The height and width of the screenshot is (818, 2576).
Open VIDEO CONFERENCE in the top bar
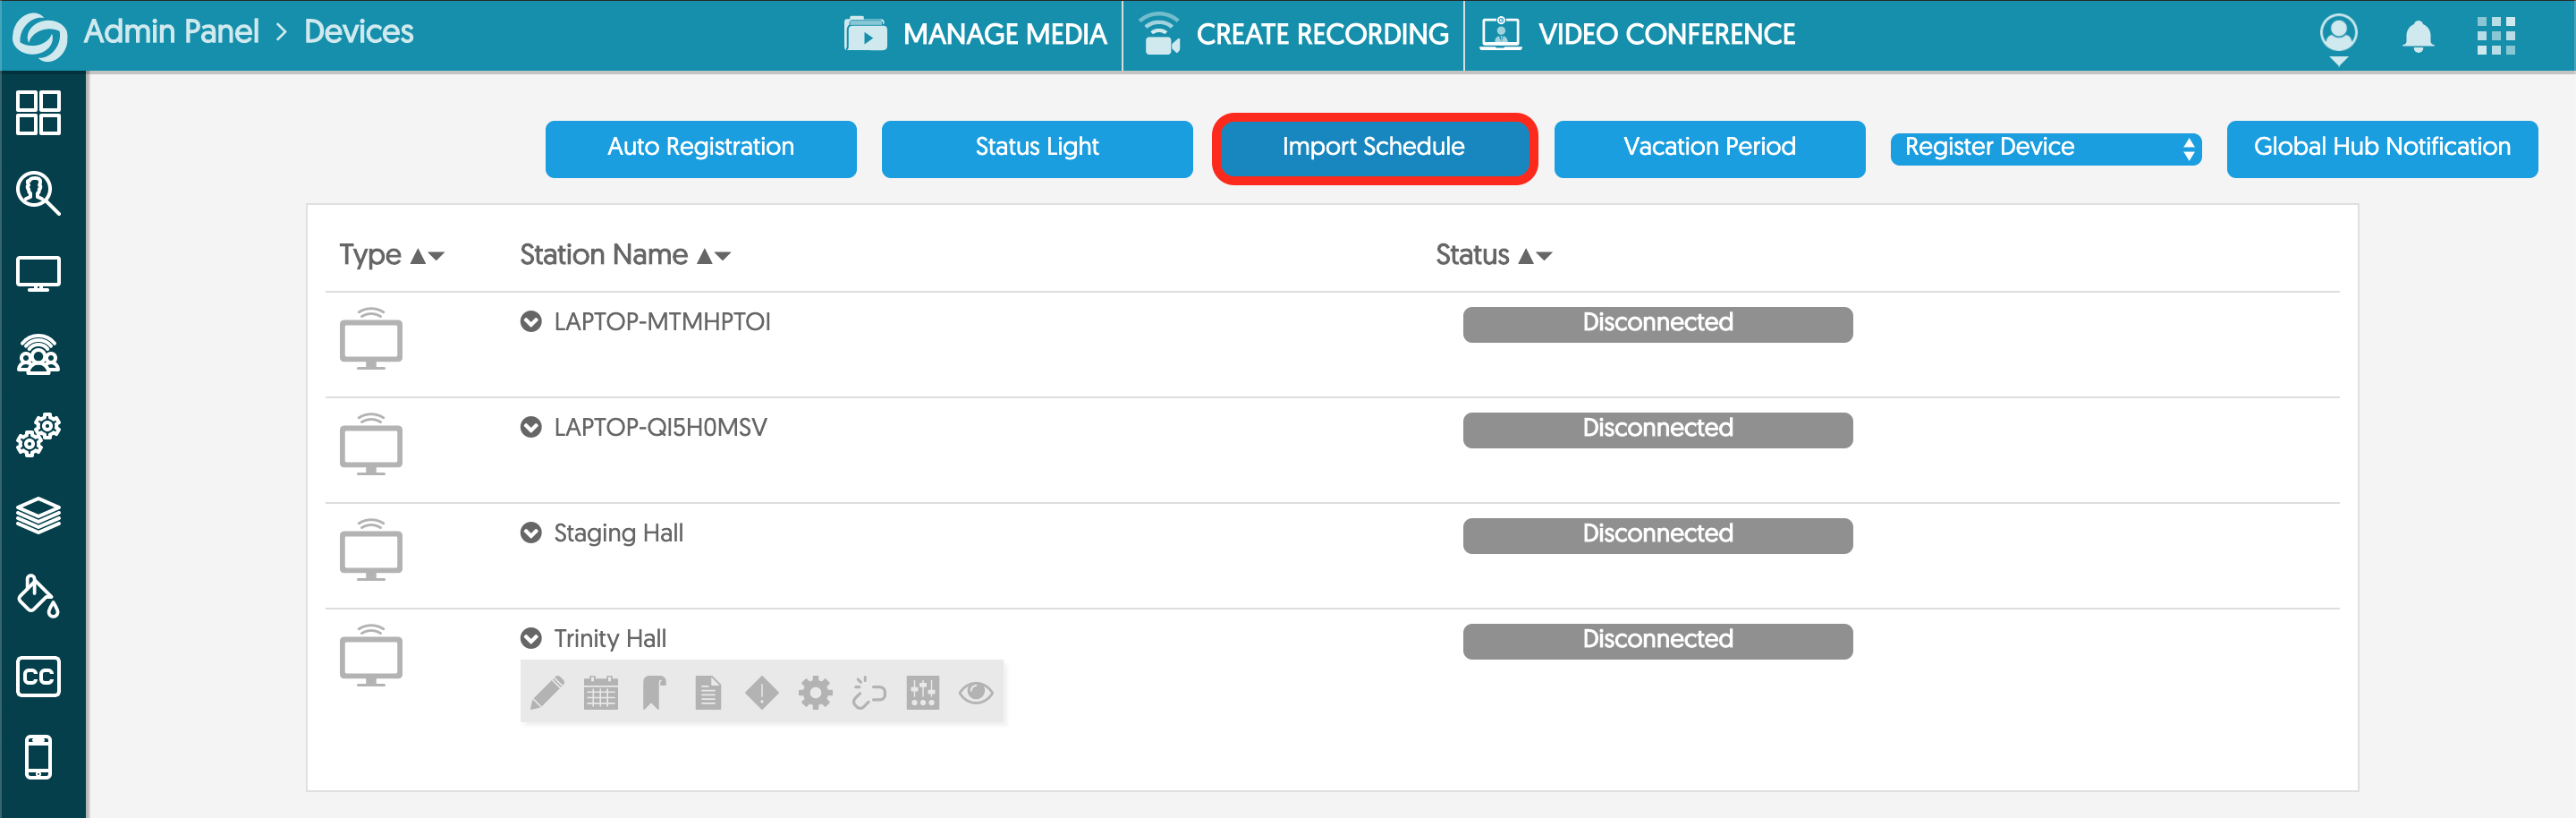1637,35
